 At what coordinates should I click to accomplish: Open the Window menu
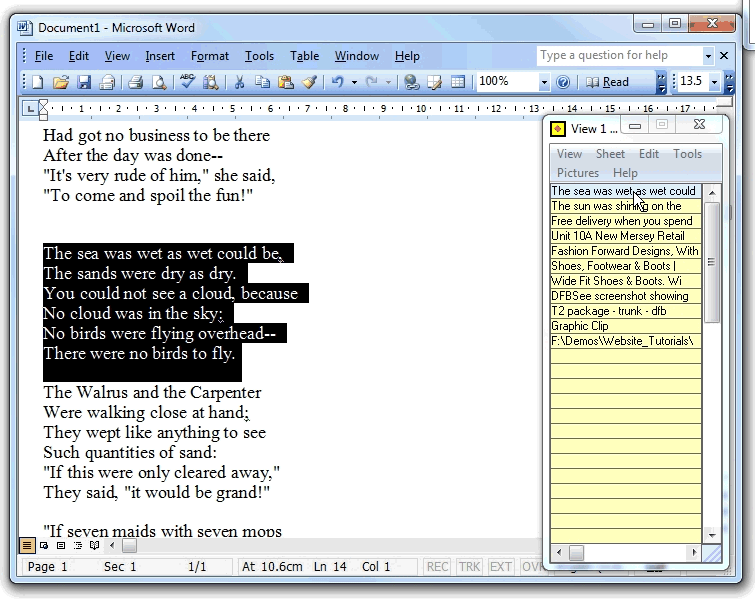click(357, 56)
